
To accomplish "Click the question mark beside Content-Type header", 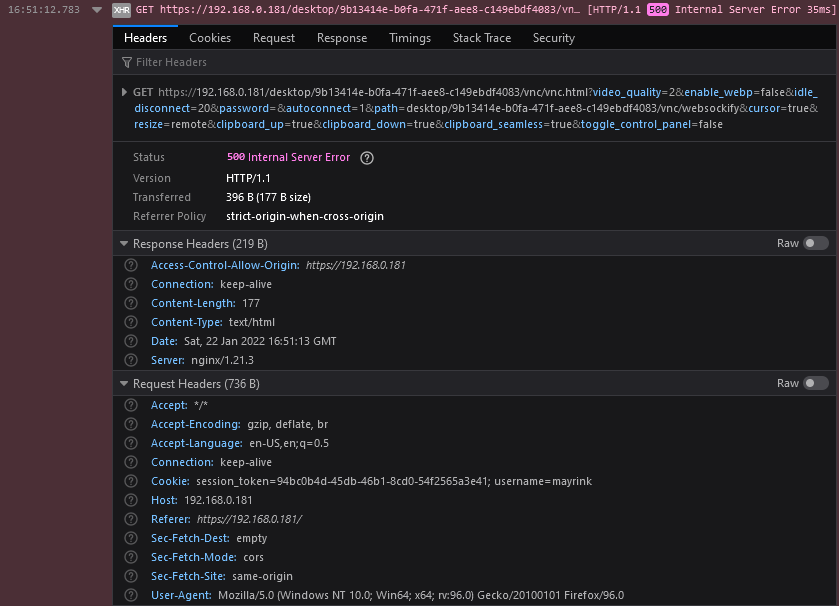I will [131, 322].
